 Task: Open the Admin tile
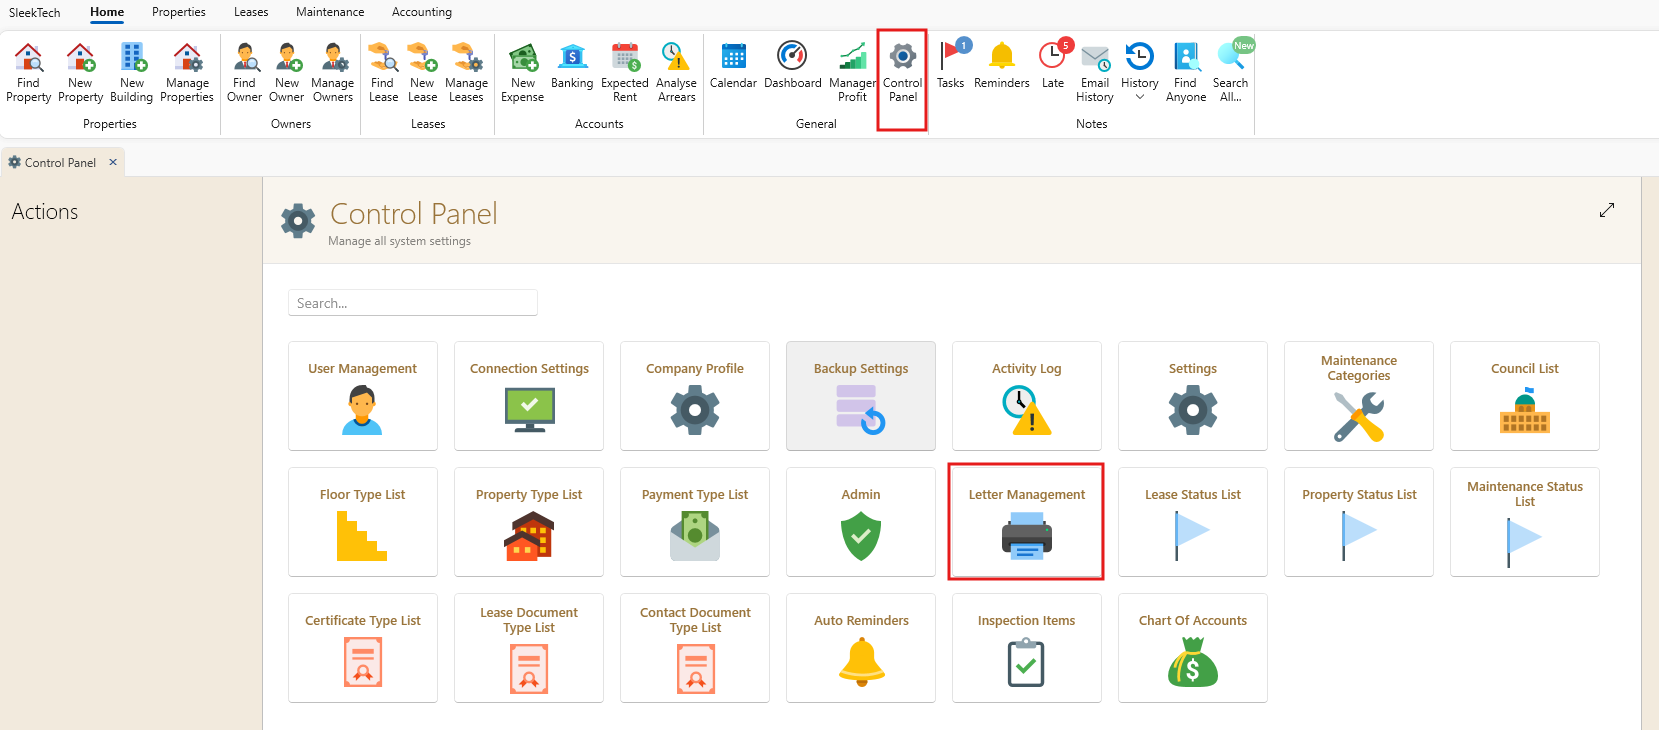[861, 522]
